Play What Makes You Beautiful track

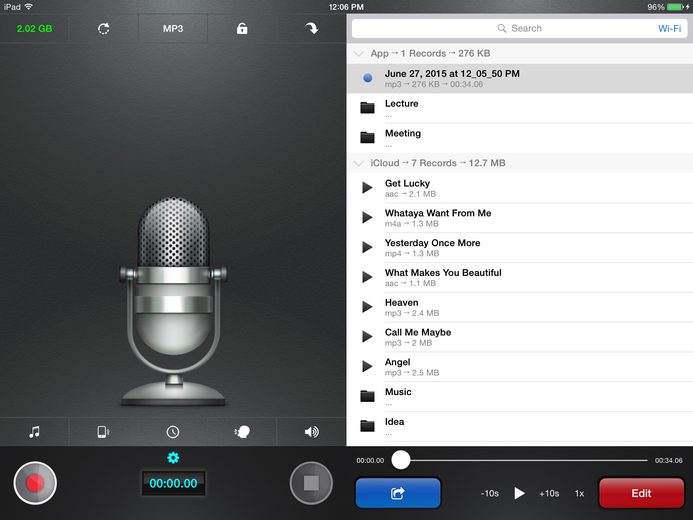pos(367,277)
